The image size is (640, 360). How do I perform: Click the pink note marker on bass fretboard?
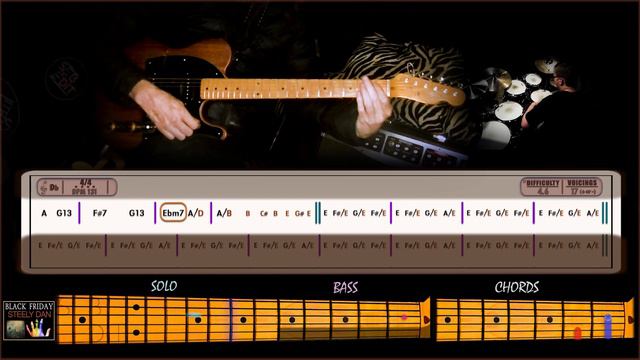click(x=404, y=316)
